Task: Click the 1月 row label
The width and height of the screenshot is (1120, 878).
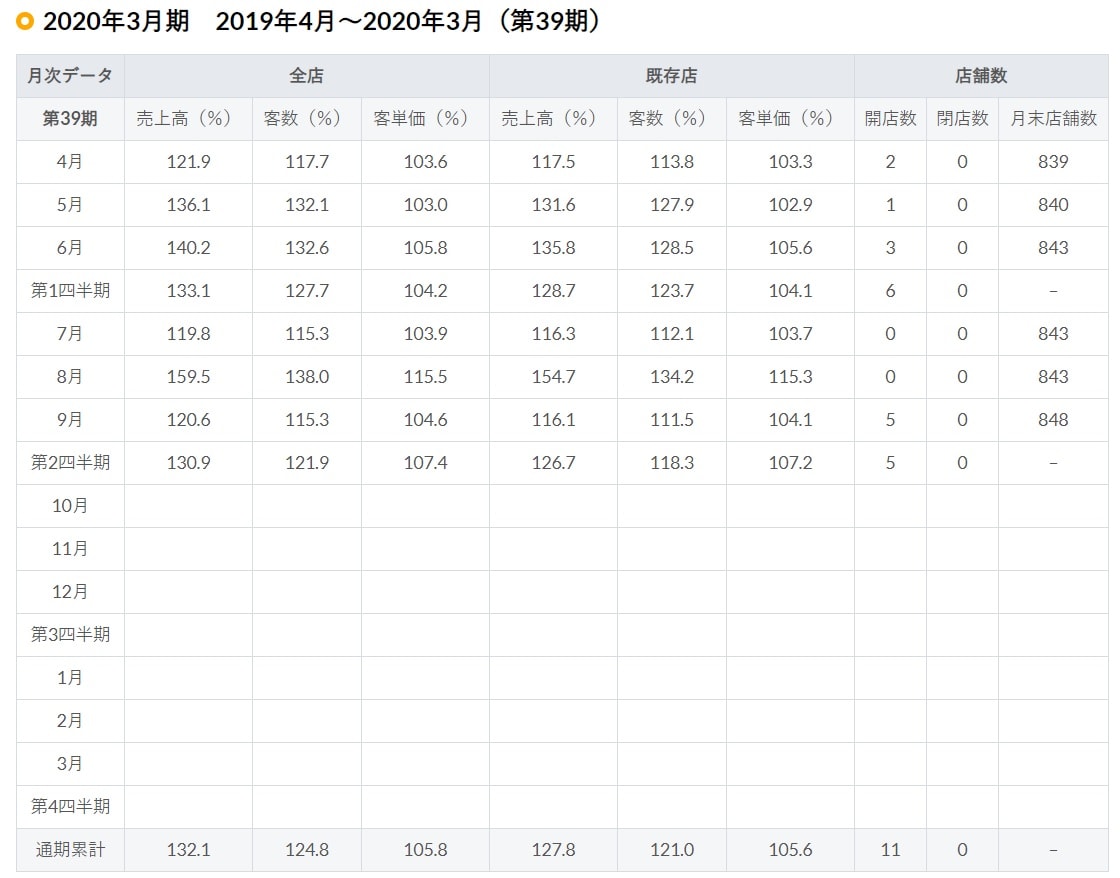Action: [70, 677]
